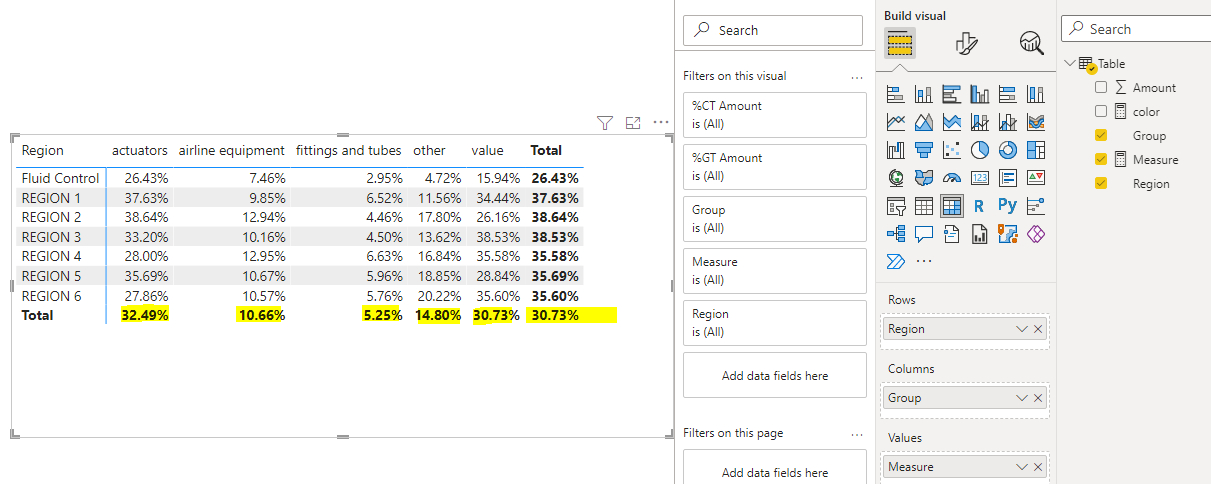Open the Measure dropdown in Values well
1211x484 pixels.
coord(1021,467)
